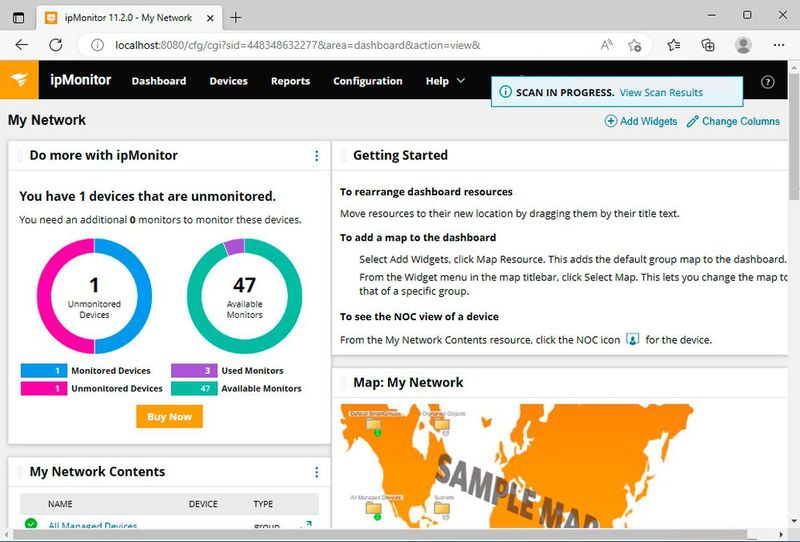Click the DEVICE column header
800x542 pixels.
click(x=203, y=504)
